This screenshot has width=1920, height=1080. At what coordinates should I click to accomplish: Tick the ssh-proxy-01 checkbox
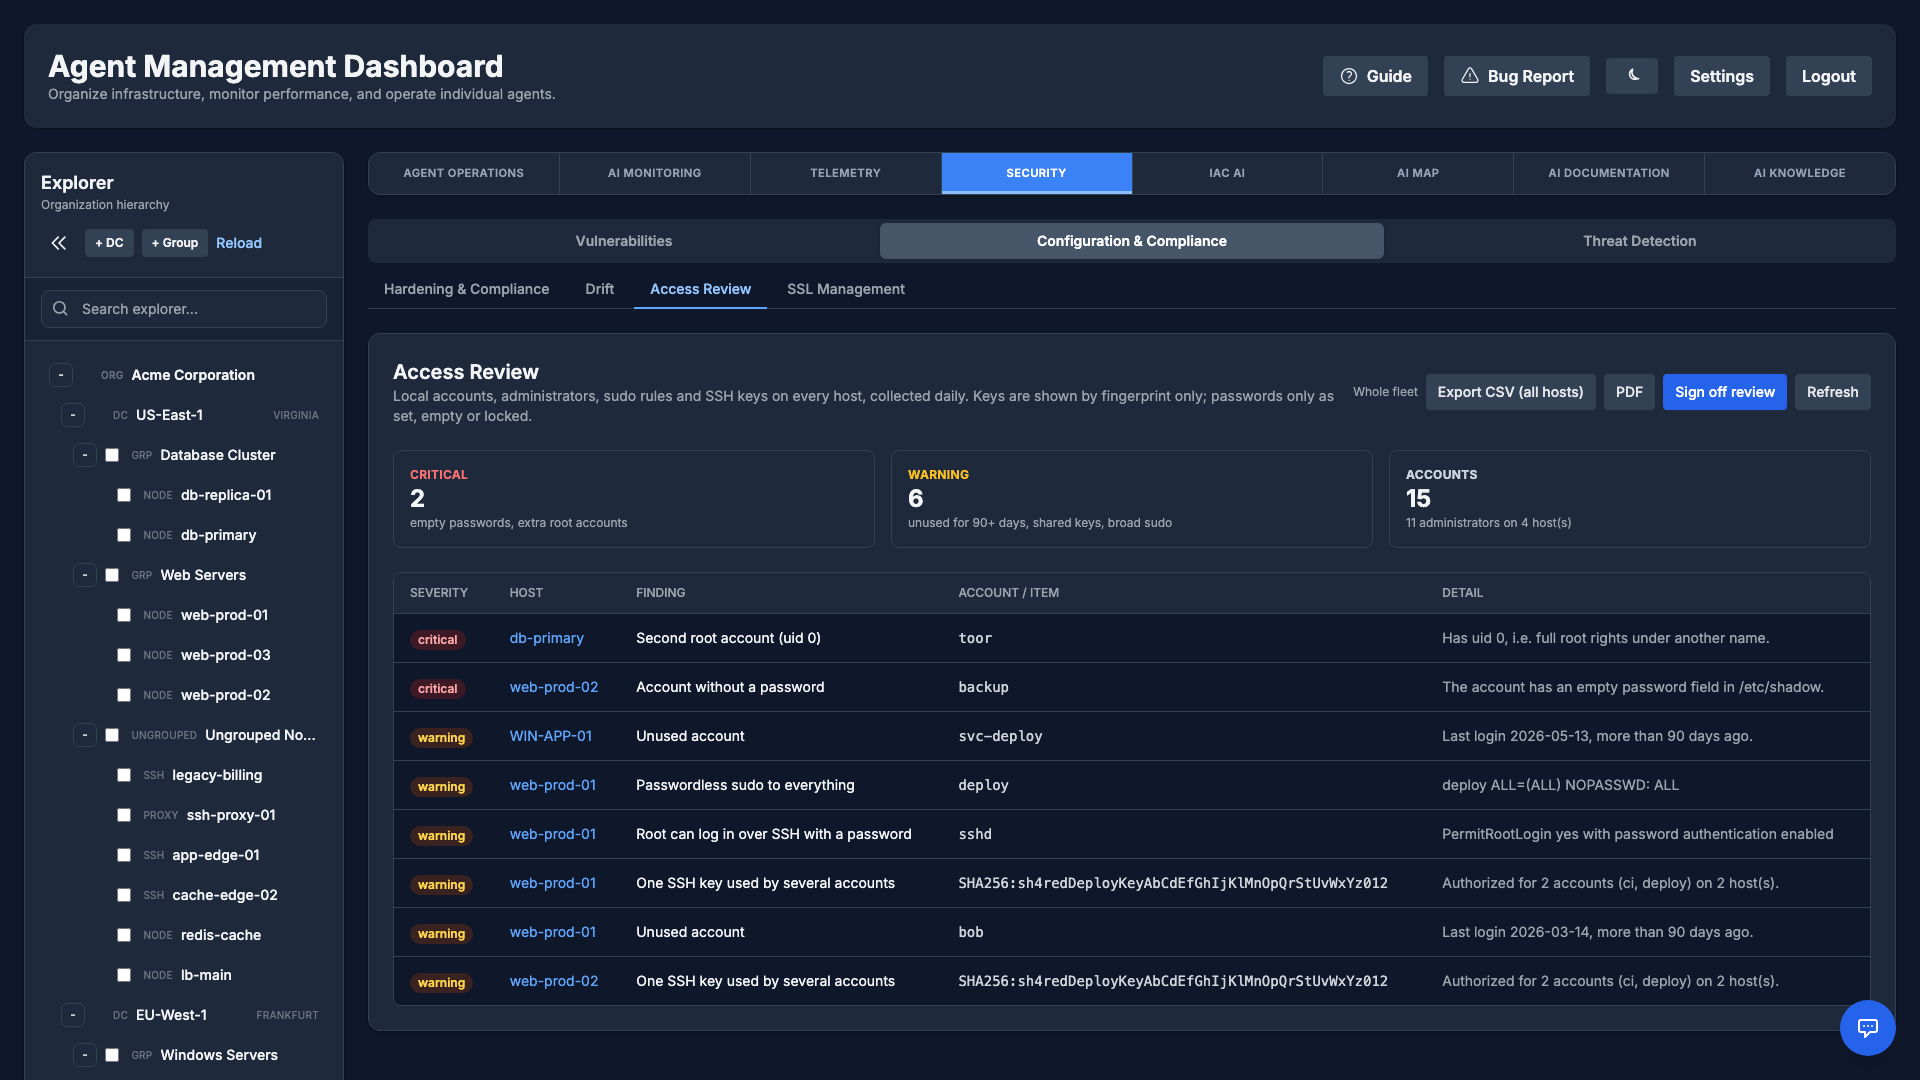(x=124, y=815)
